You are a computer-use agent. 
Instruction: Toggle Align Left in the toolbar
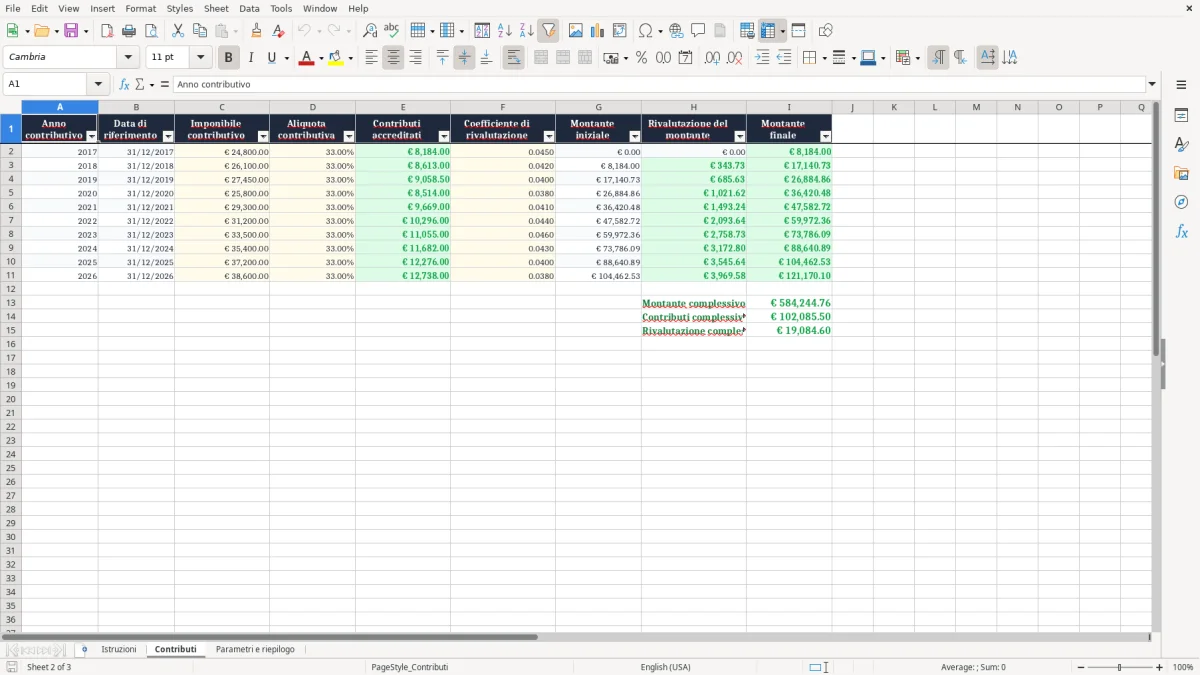coord(371,58)
